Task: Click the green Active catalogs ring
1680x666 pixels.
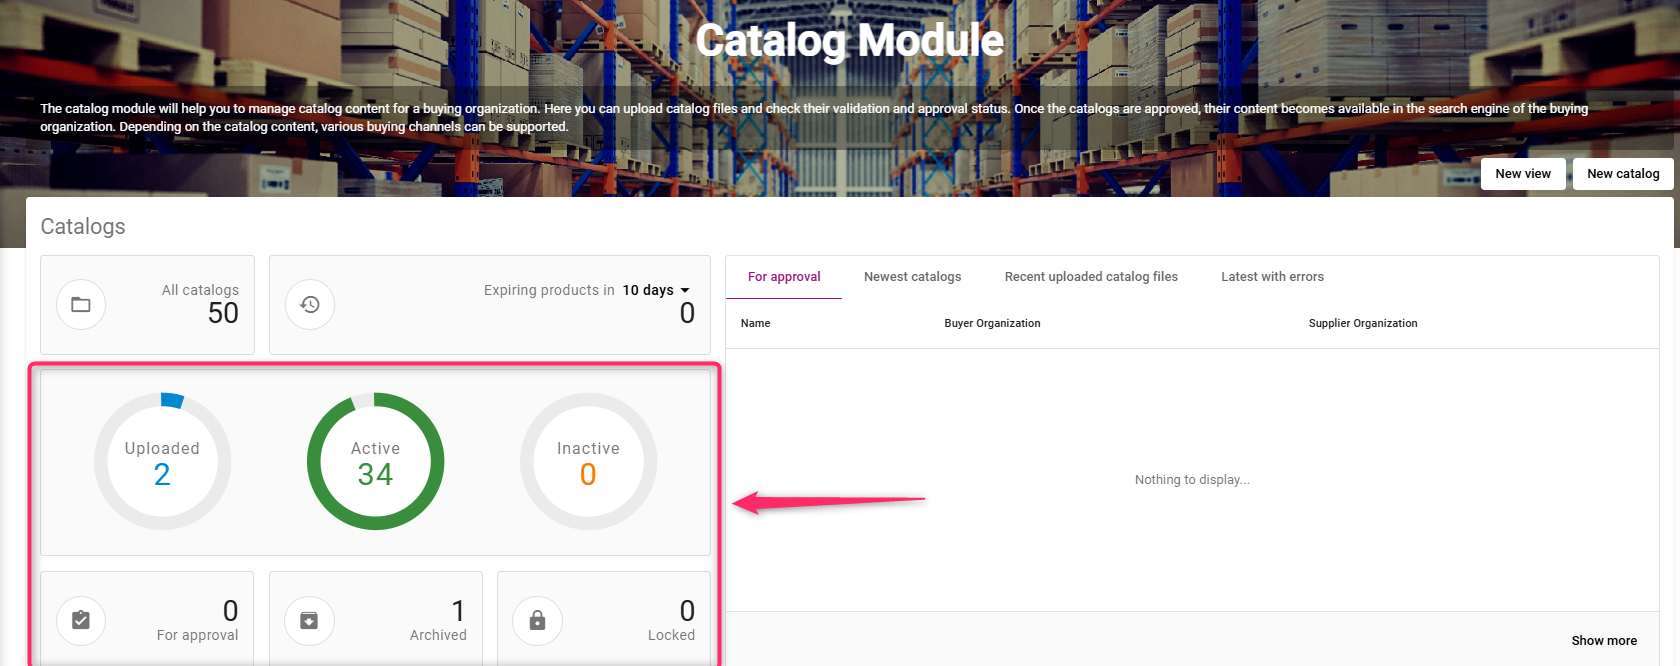Action: tap(375, 462)
